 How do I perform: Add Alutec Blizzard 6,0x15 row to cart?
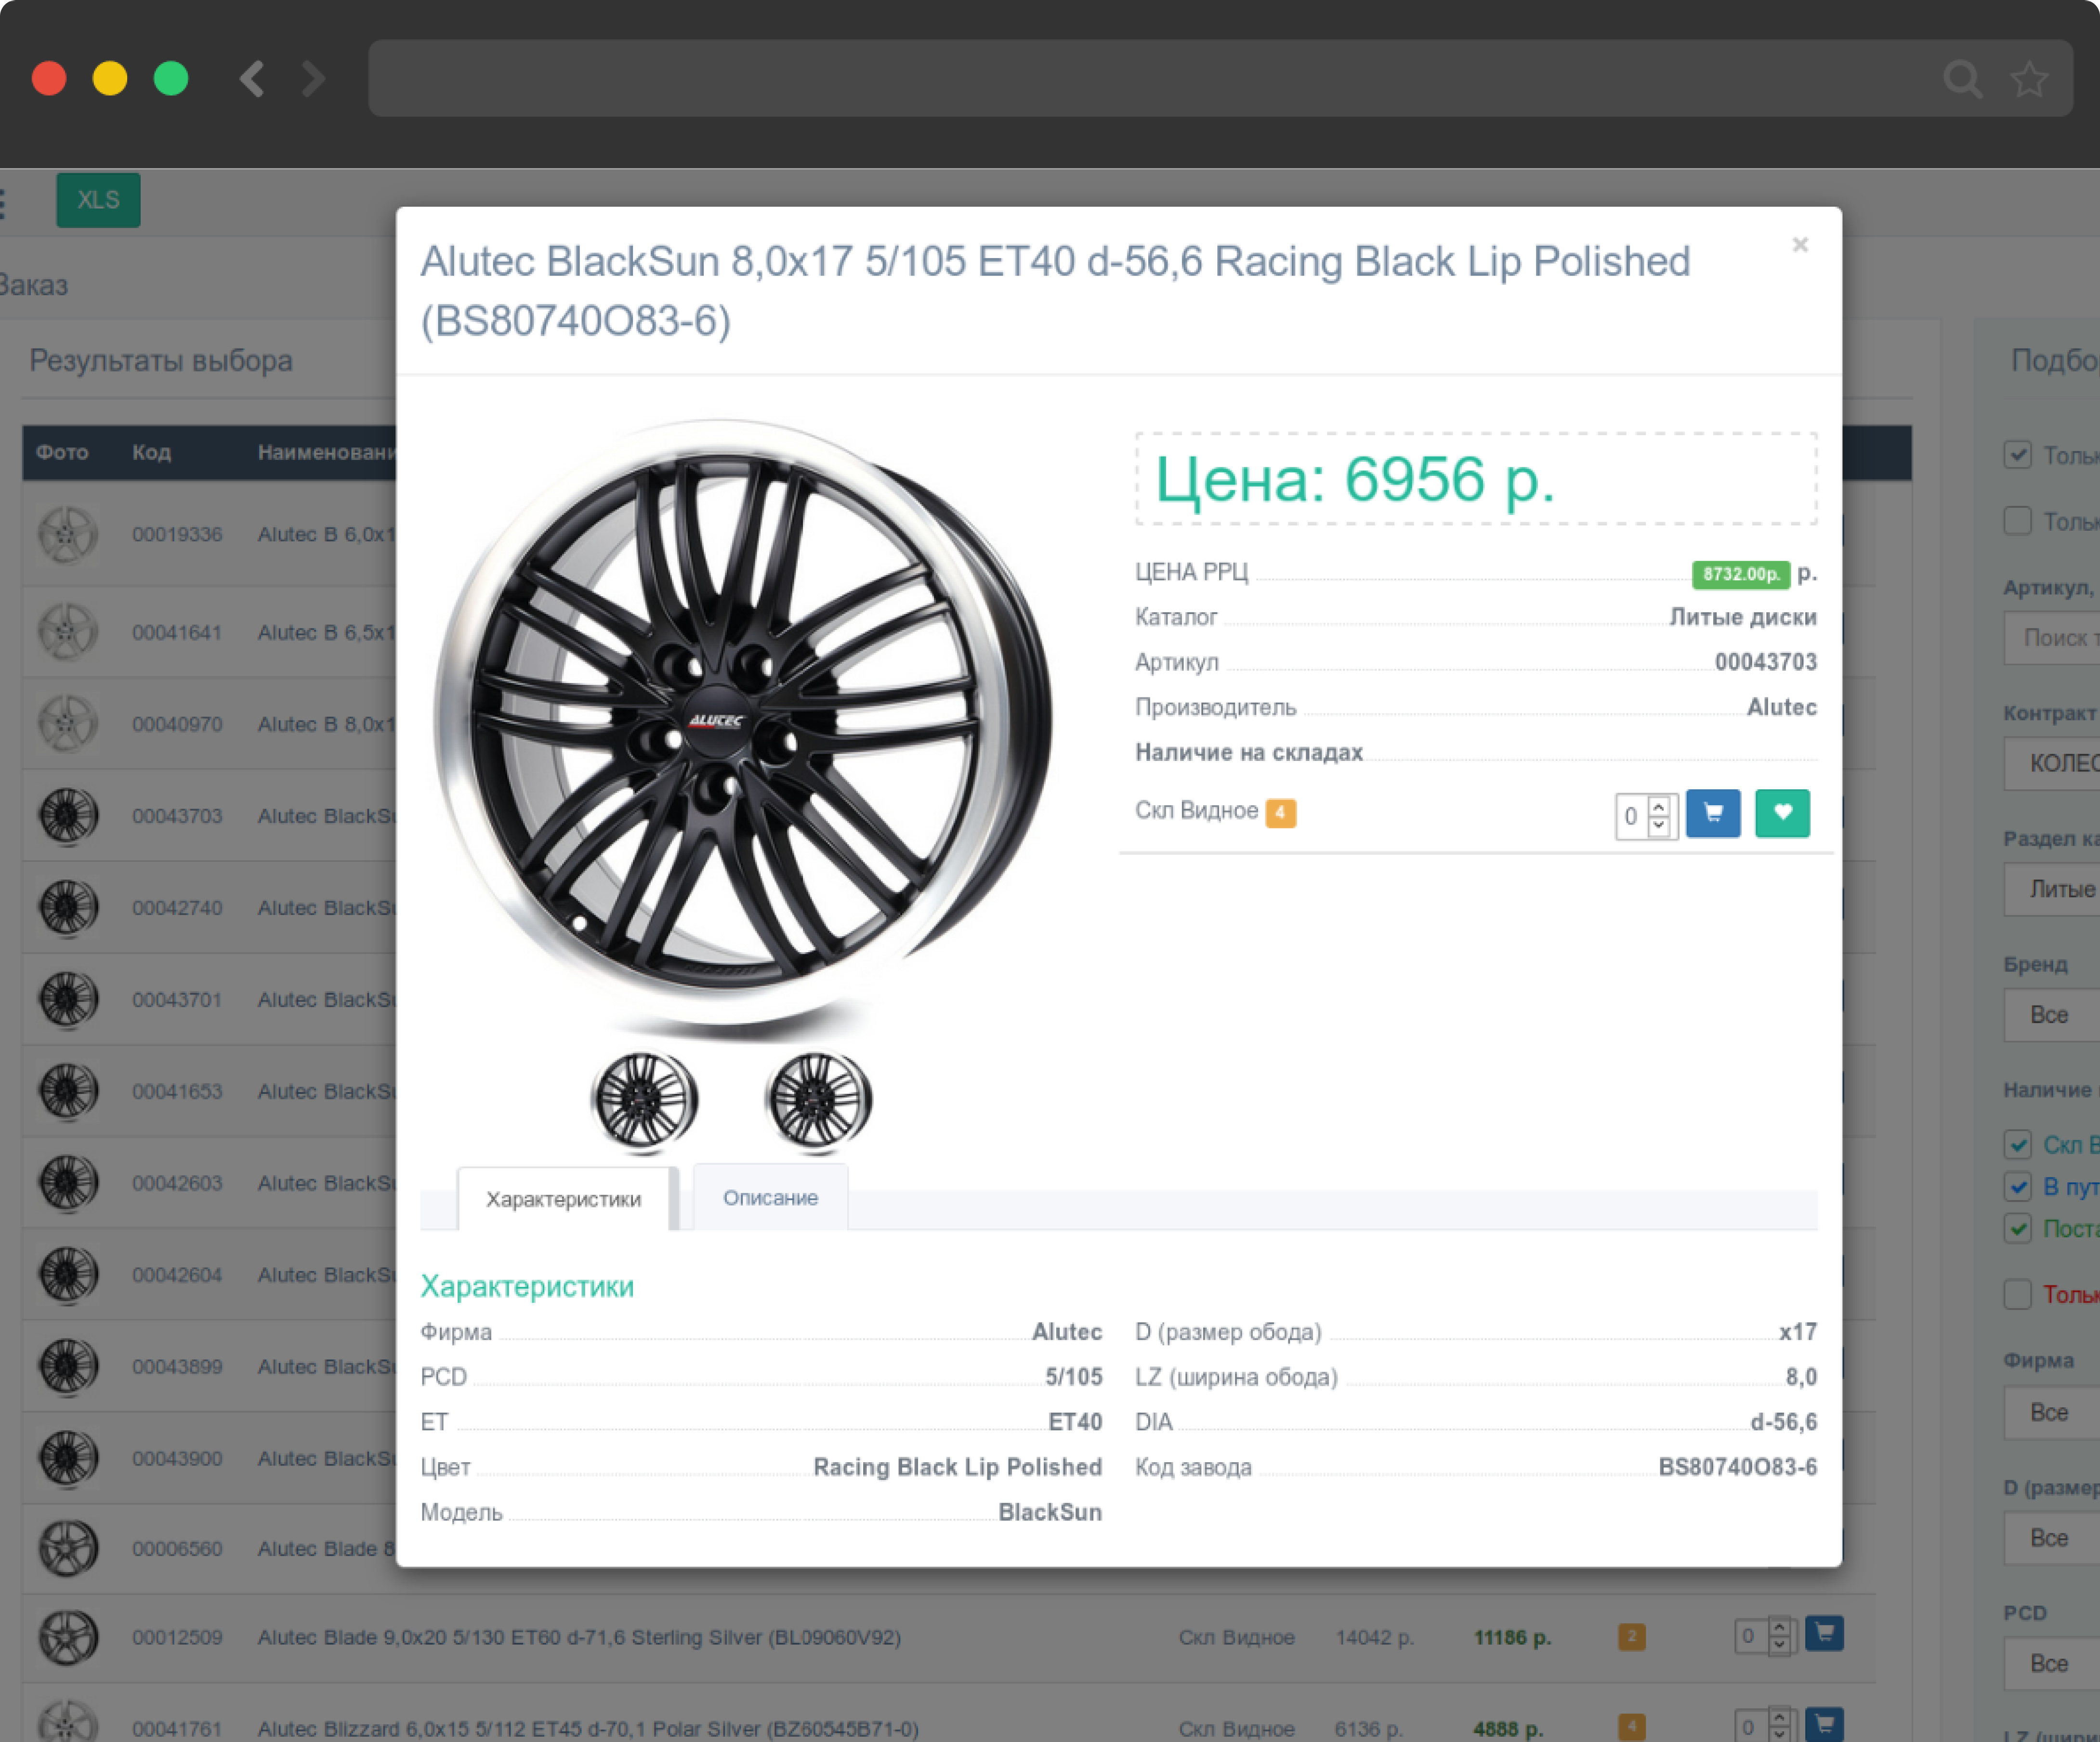tap(1824, 1724)
